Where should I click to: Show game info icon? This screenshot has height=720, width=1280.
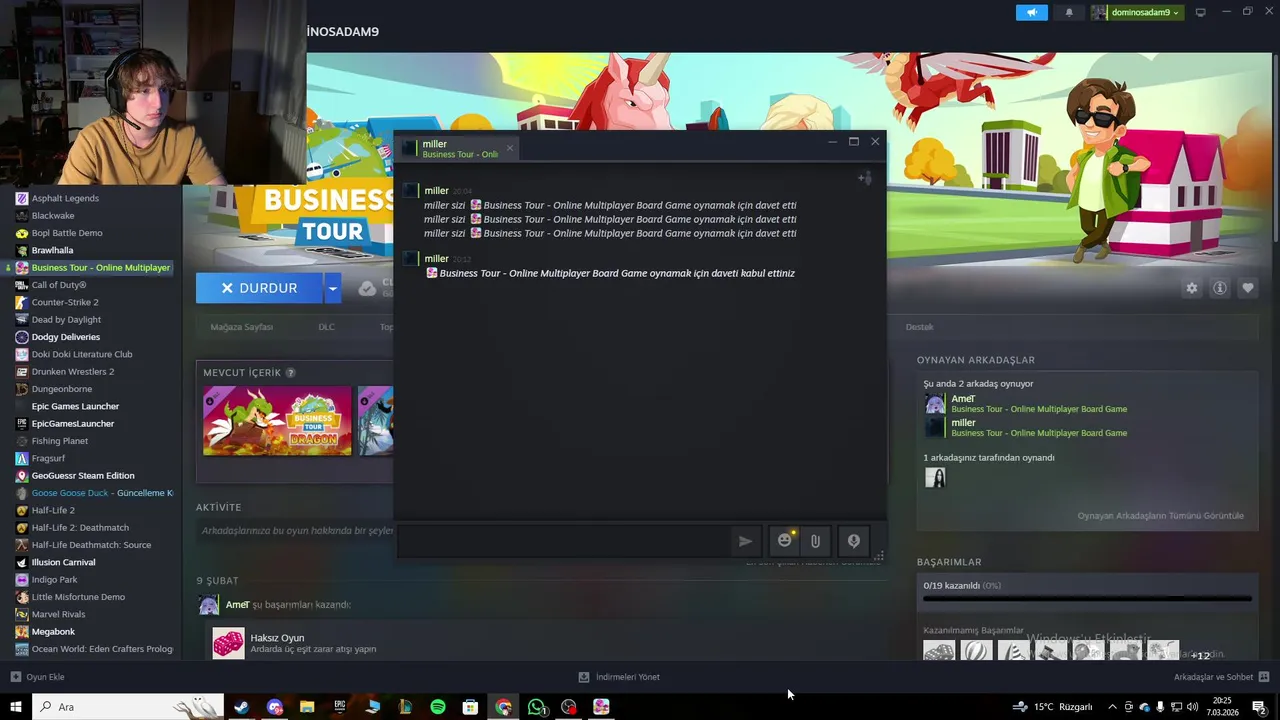point(1220,288)
